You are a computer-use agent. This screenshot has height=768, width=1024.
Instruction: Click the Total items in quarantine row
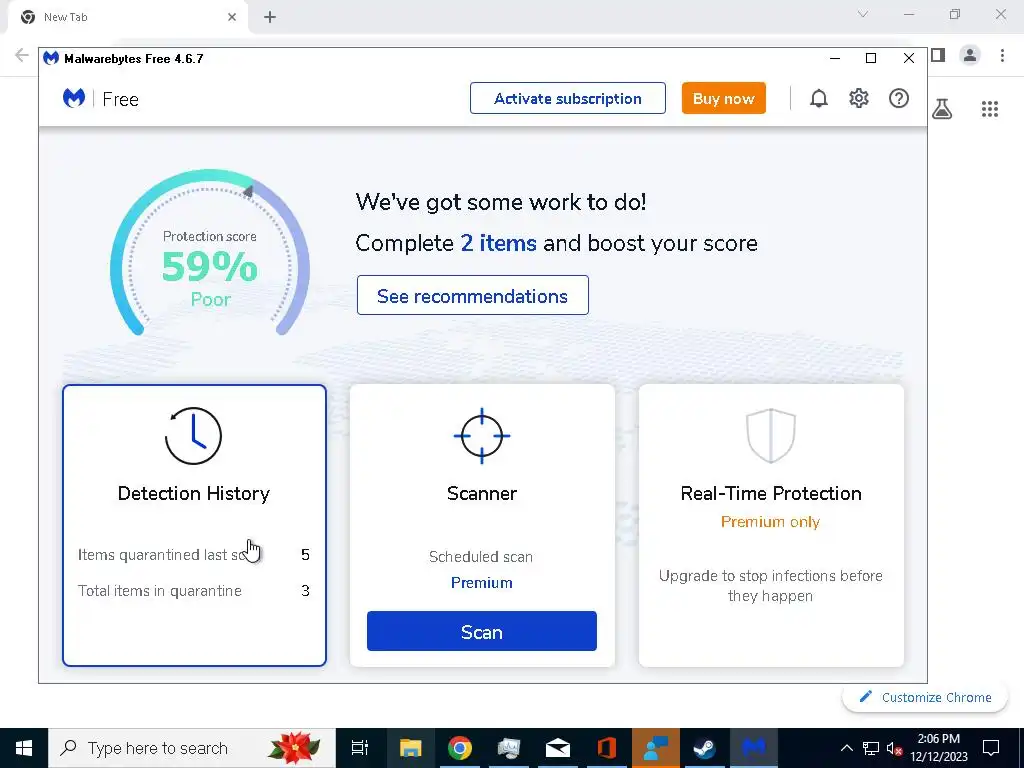(x=193, y=590)
